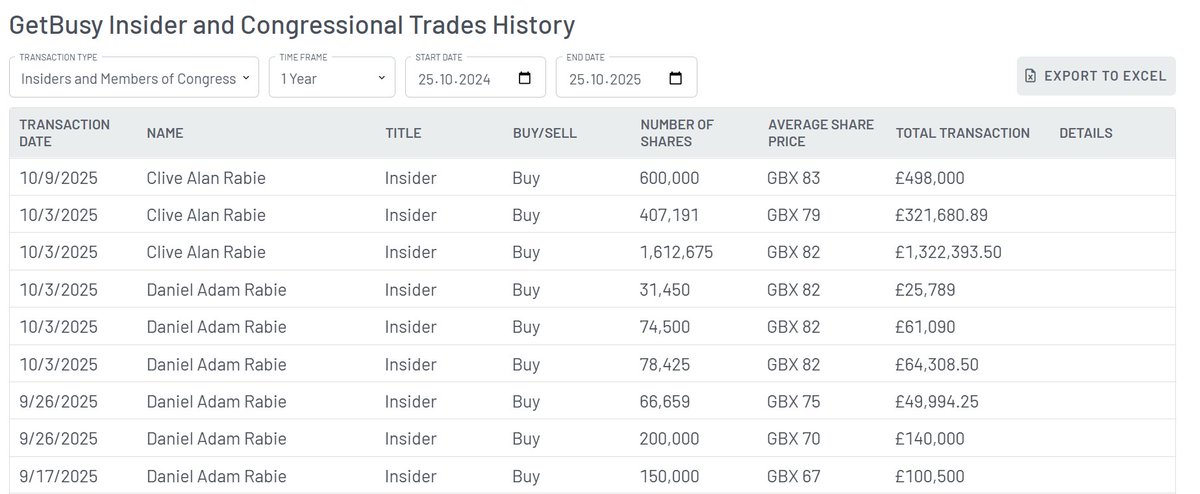Screen dimensions: 1200x494
Task: Click the Average Share Price column header
Action: point(820,133)
